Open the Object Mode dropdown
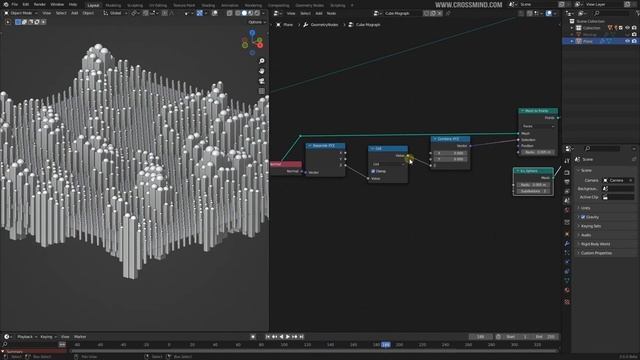 [x=21, y=13]
